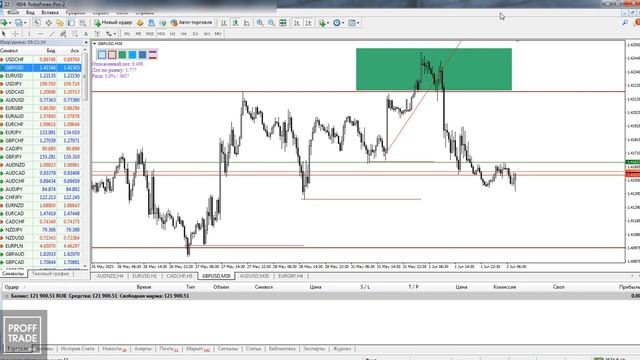This screenshot has width=640, height=360.
Task: Open the Вставка menu
Action: (50, 13)
